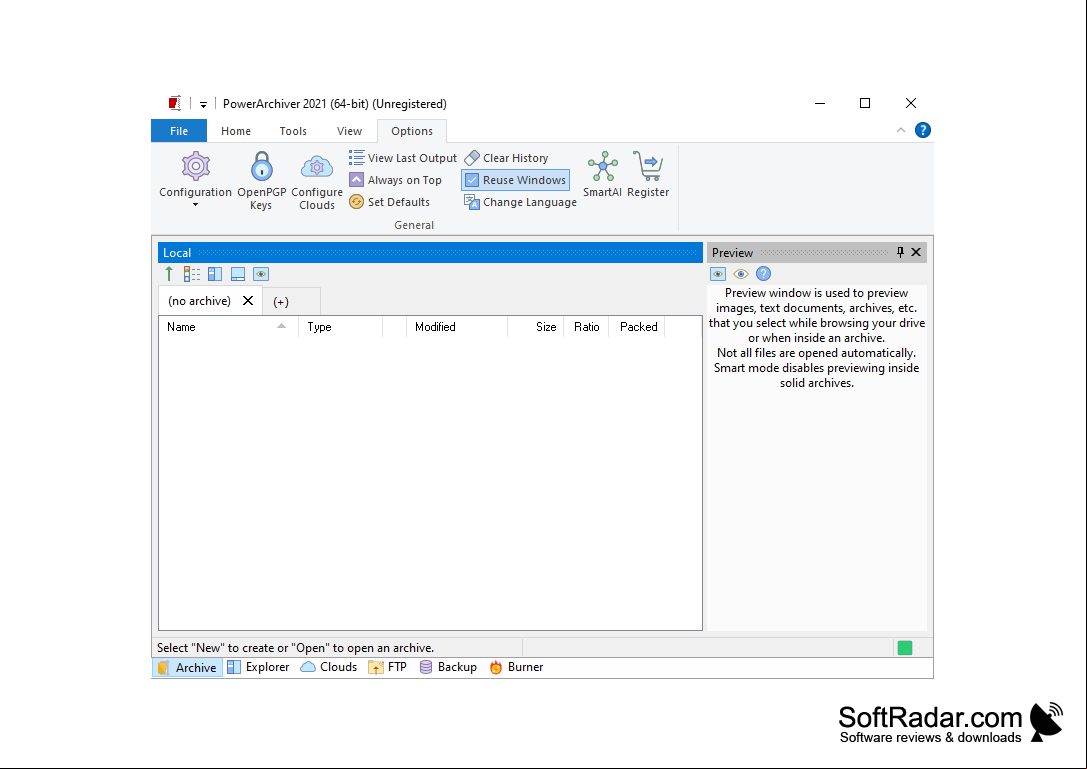The width and height of the screenshot is (1087, 769).
Task: Sort the list by Modified column
Action: 458,327
